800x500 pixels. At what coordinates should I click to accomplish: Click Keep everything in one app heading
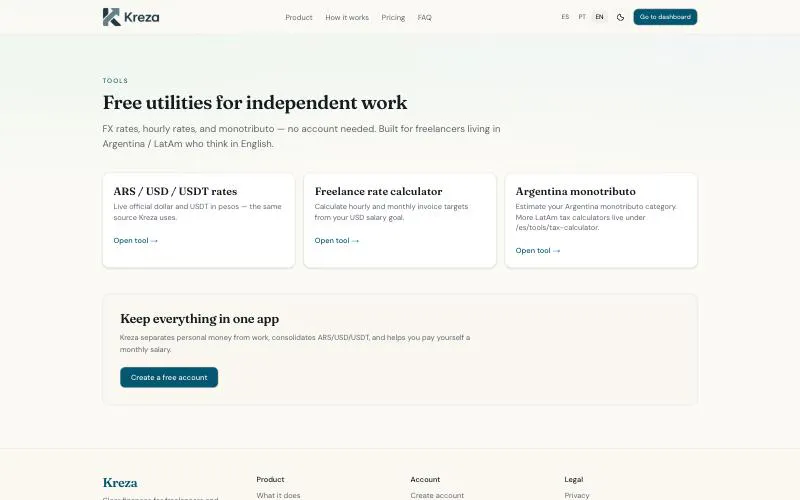coord(199,319)
